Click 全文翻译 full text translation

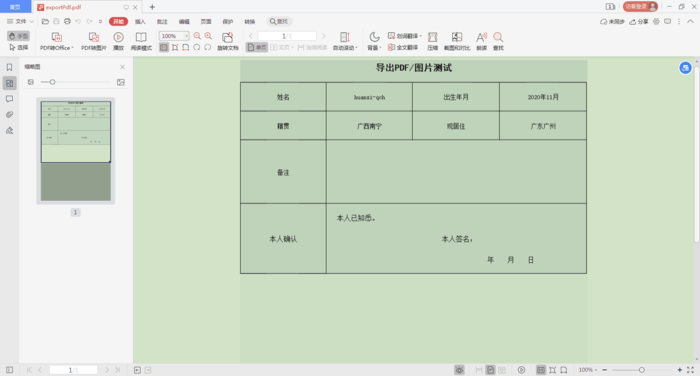click(x=403, y=47)
